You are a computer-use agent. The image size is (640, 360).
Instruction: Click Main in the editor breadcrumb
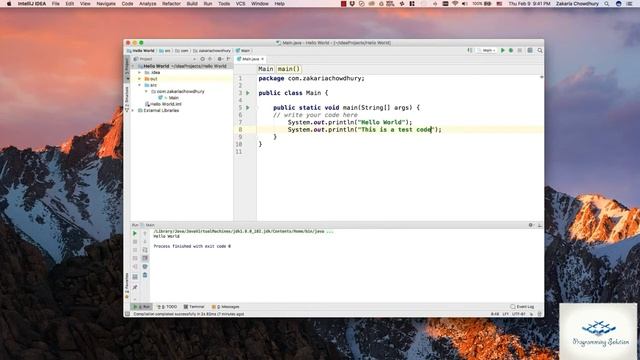(266, 69)
